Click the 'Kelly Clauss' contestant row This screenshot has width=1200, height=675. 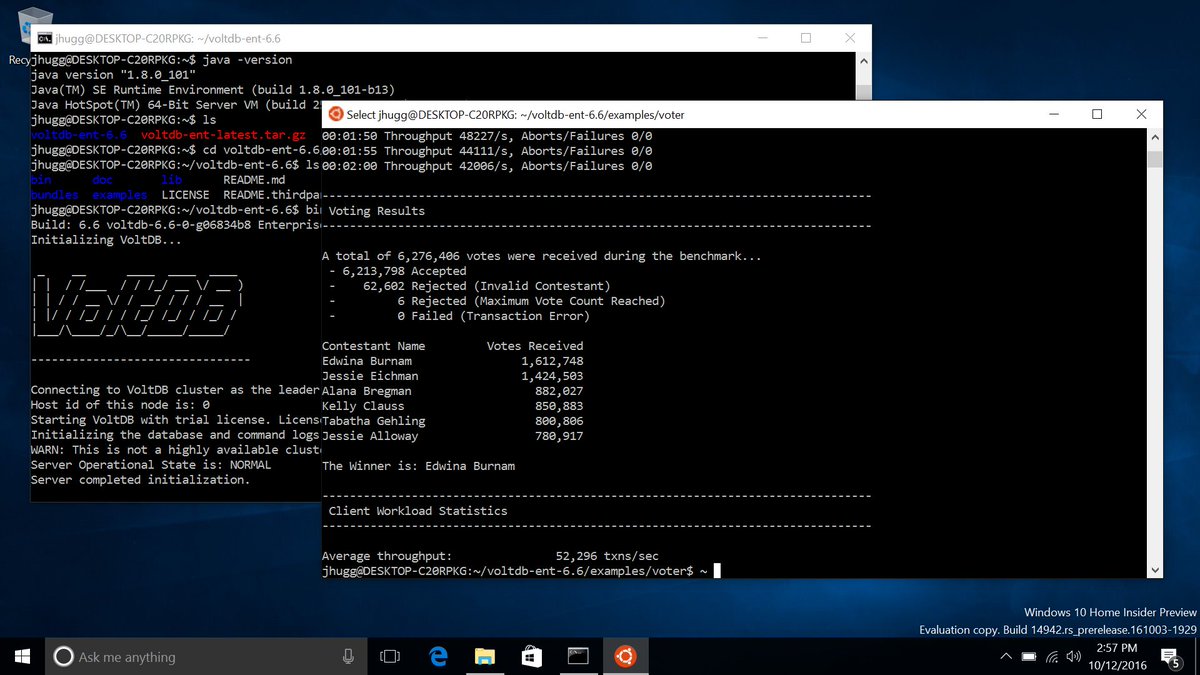click(453, 406)
